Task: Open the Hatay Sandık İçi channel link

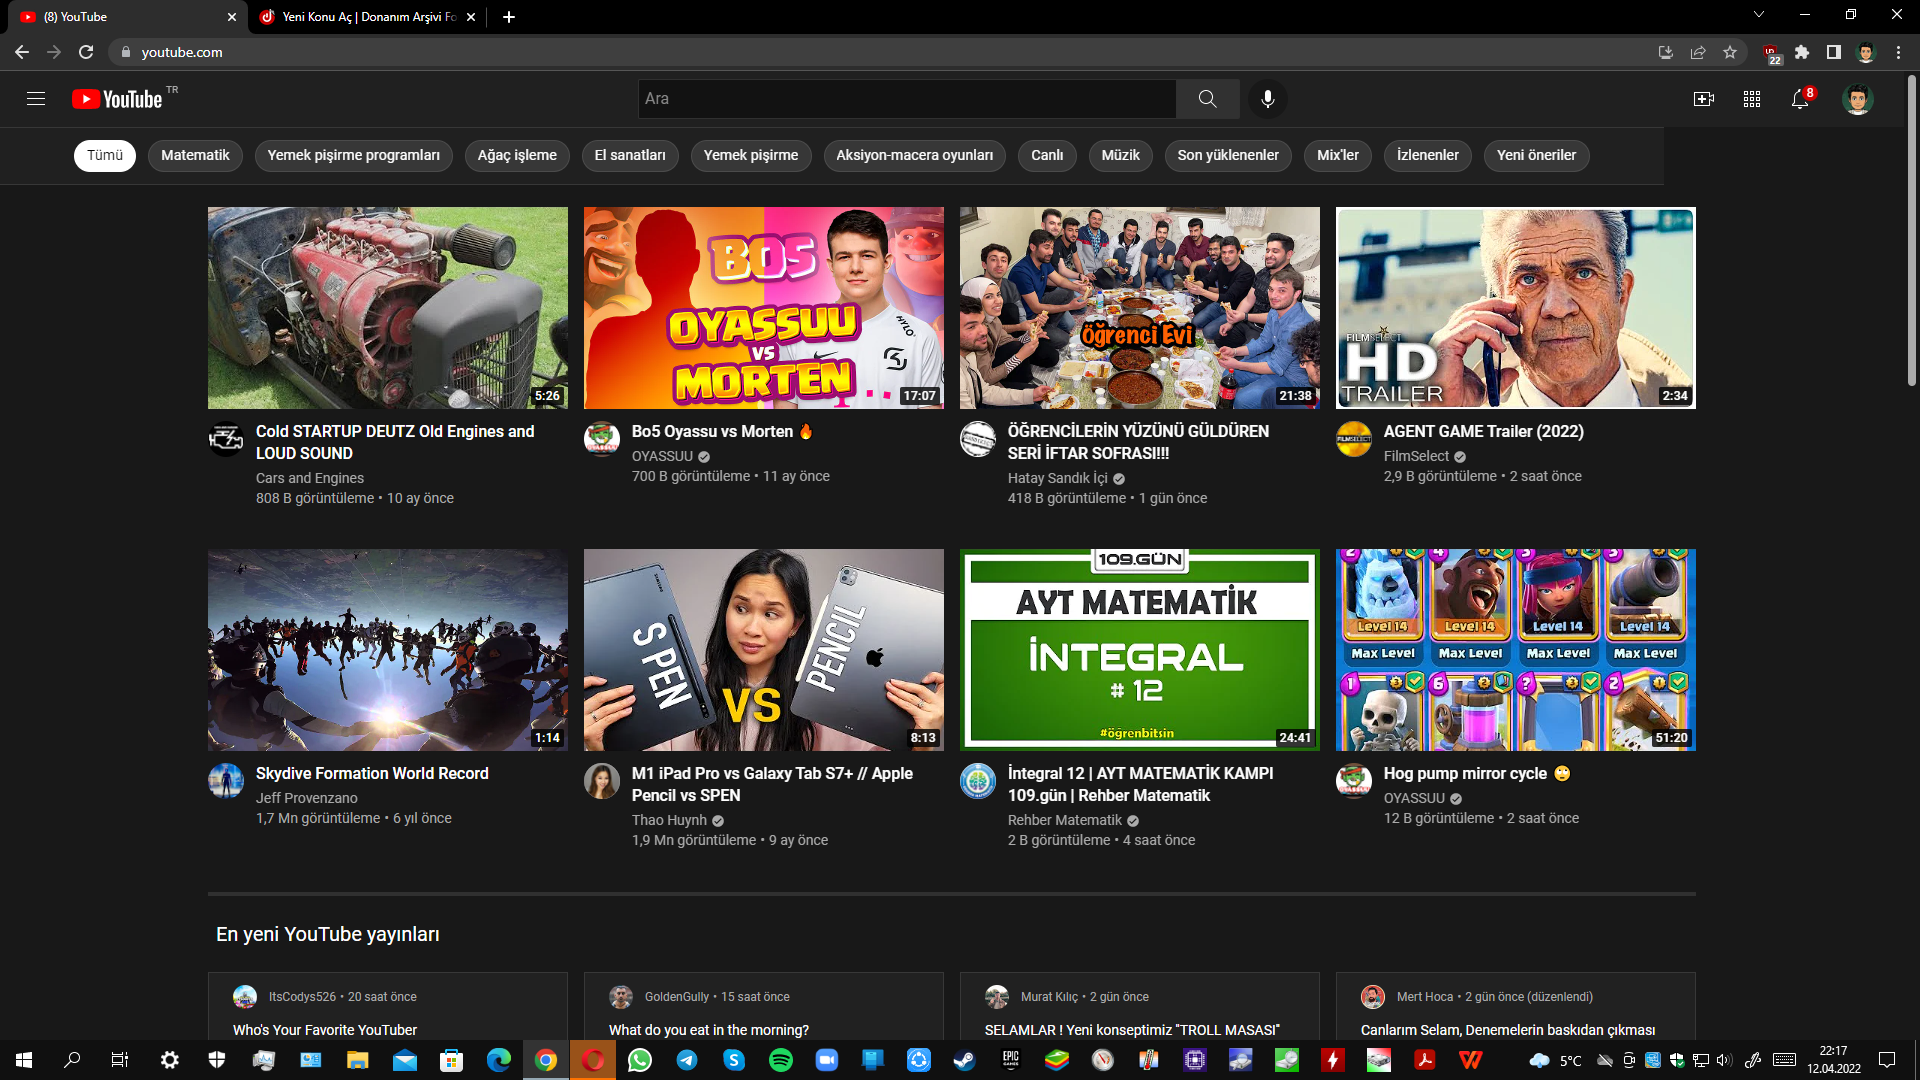Action: tap(1058, 478)
